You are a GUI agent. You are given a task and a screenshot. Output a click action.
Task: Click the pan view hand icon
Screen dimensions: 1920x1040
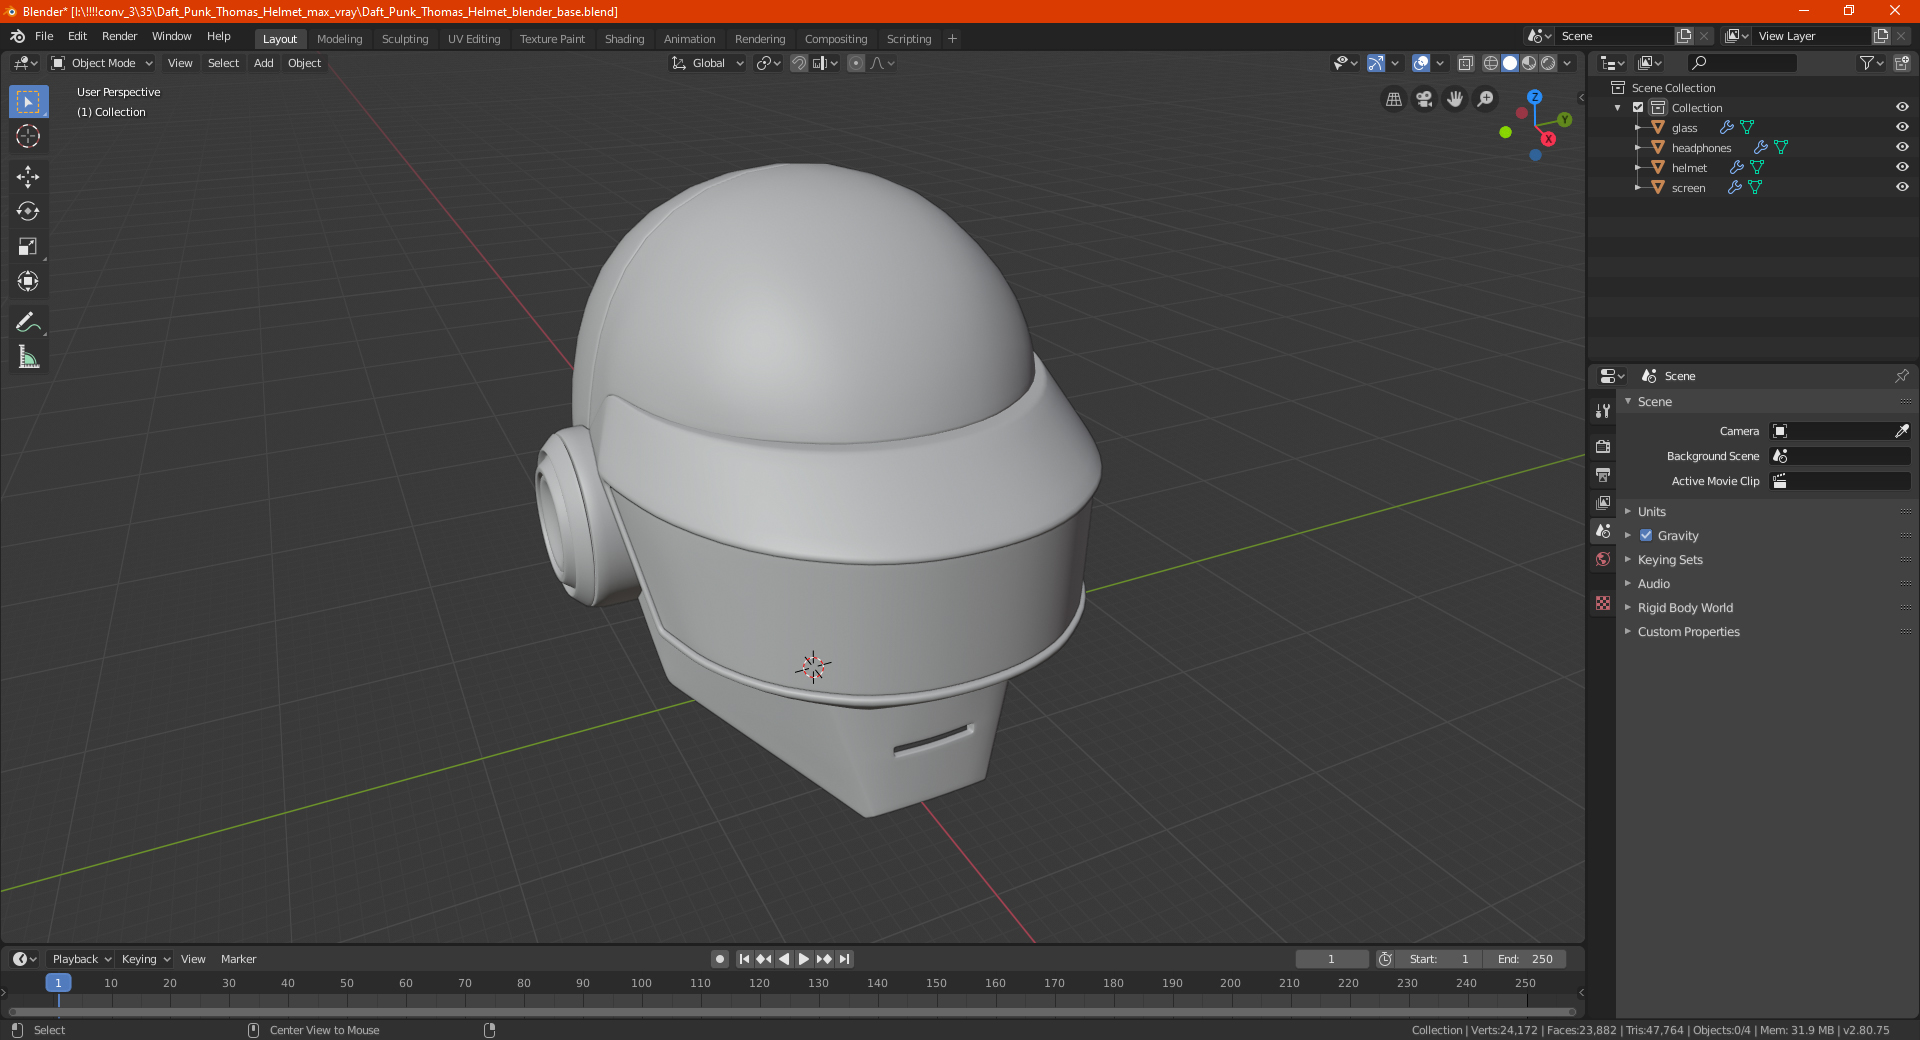(1455, 99)
